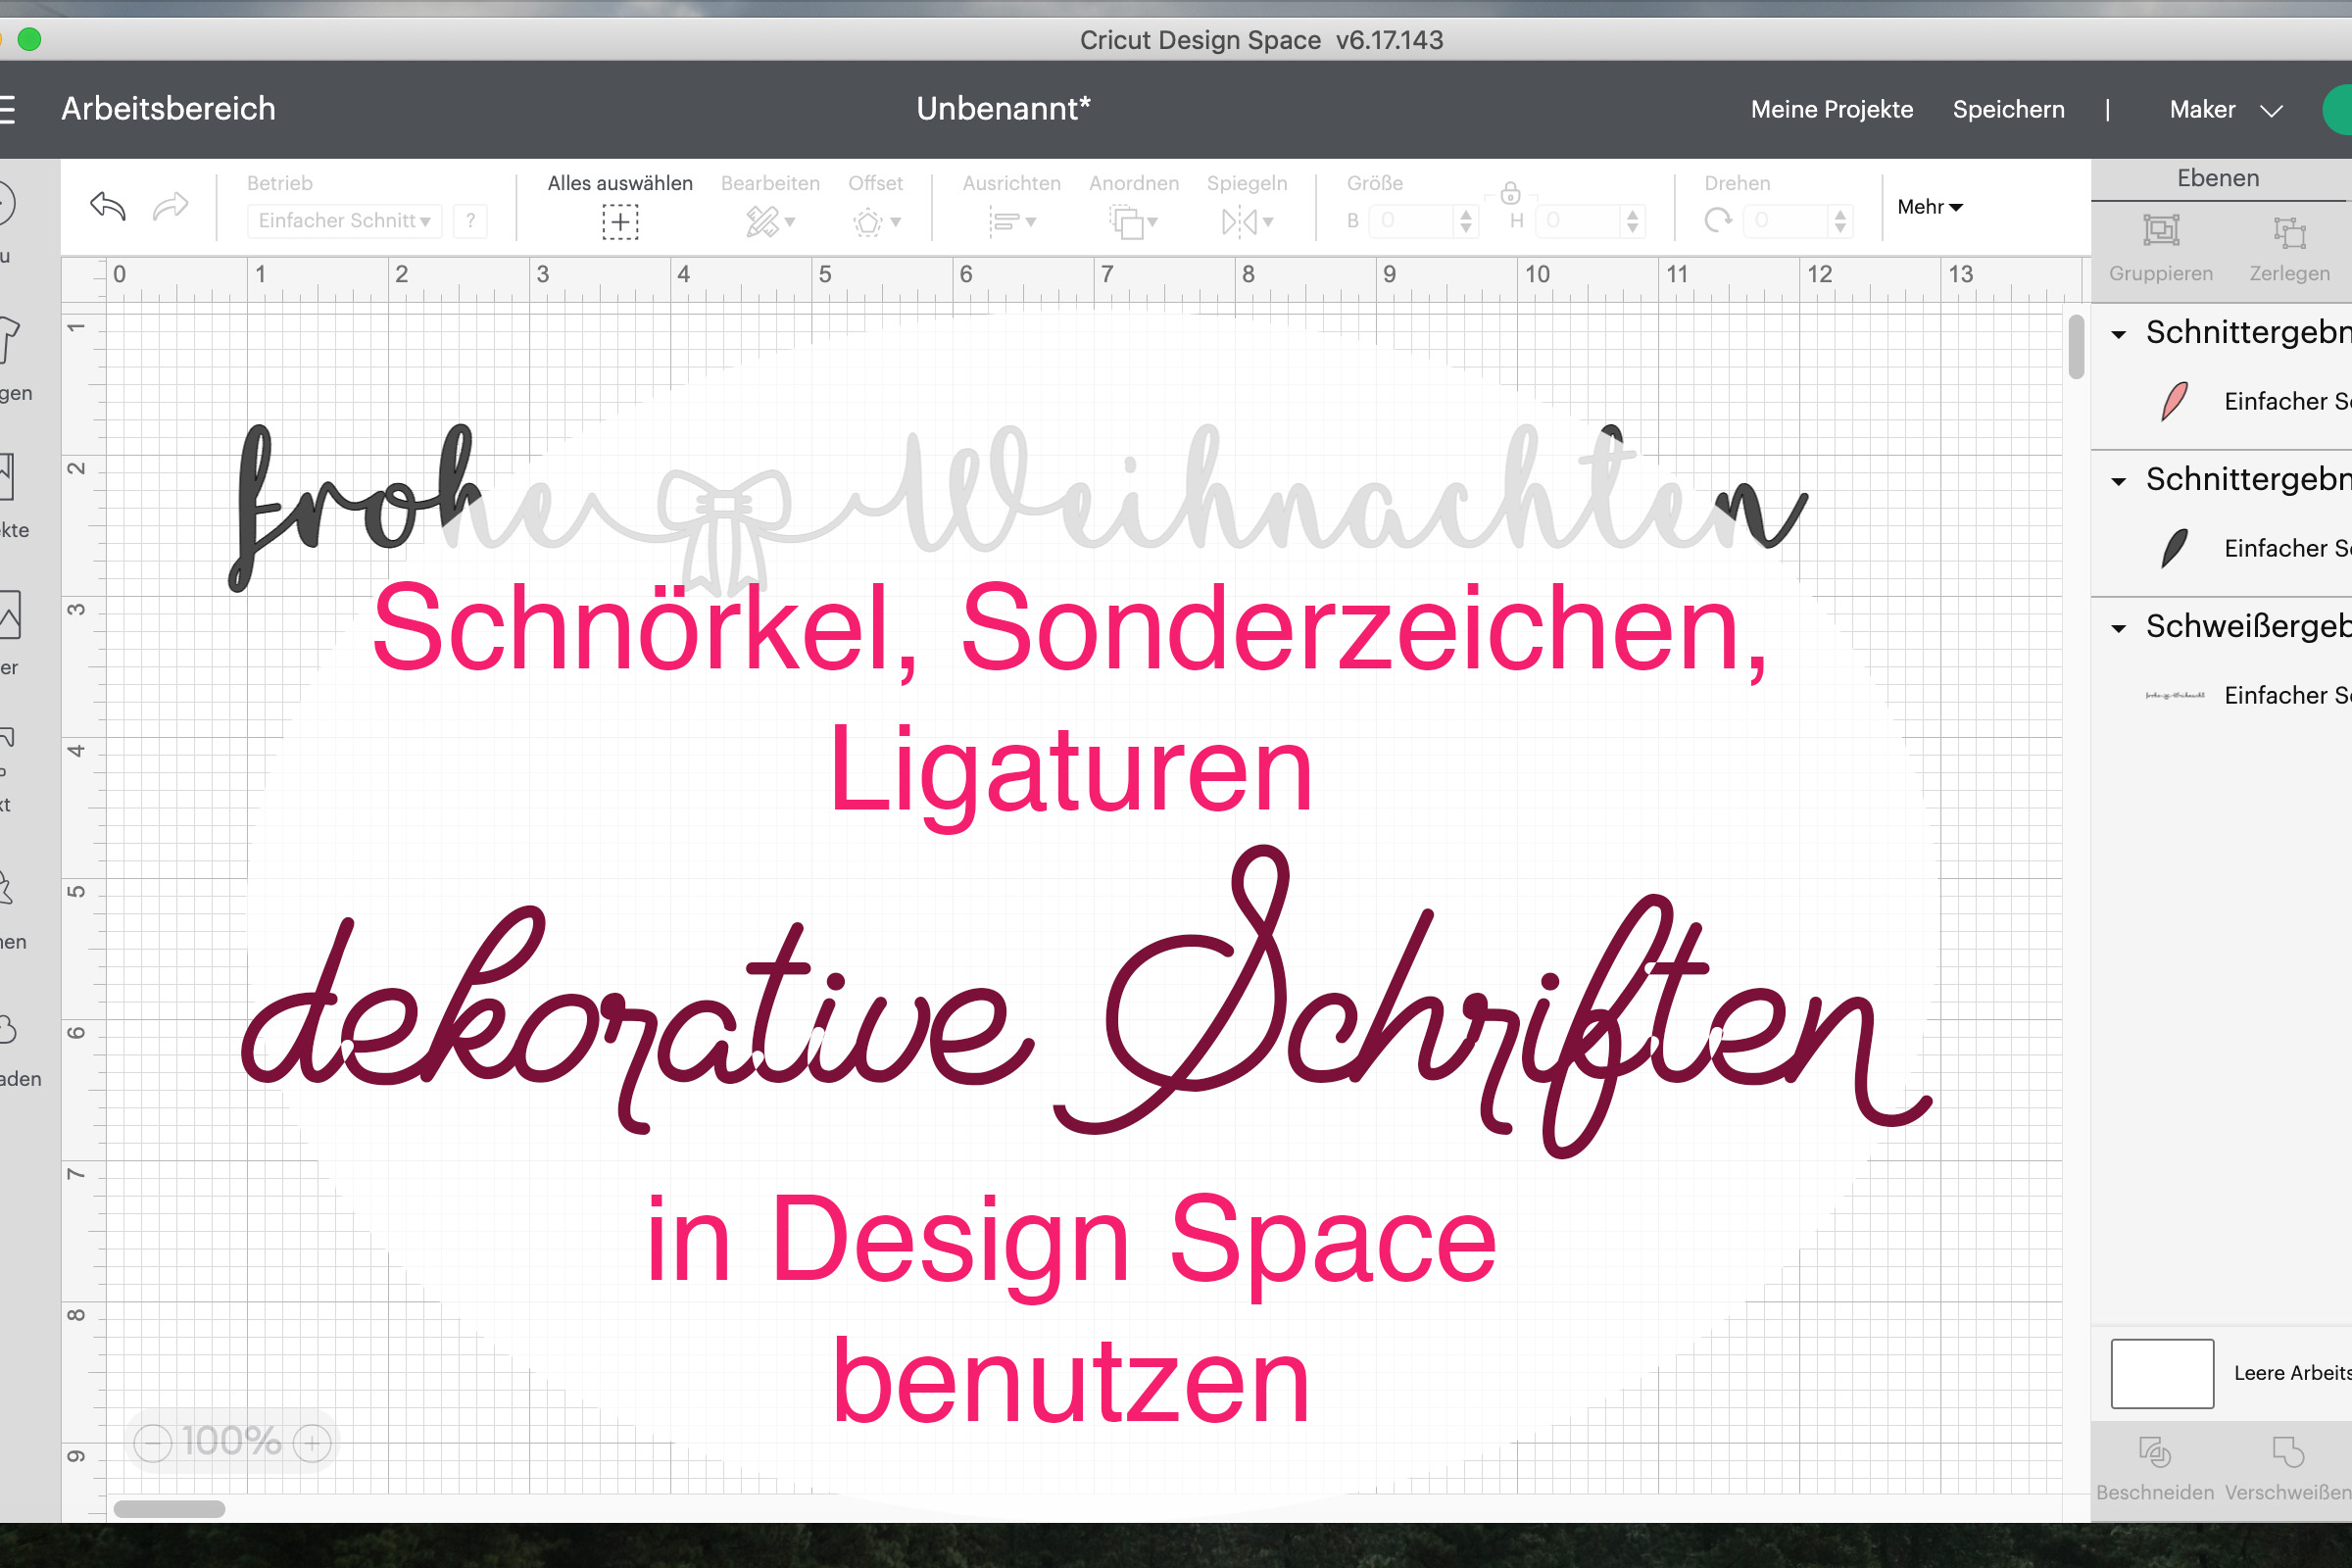Collapse the first Schnittergebnis layer group
The height and width of the screenshot is (1568, 2352).
point(2120,333)
